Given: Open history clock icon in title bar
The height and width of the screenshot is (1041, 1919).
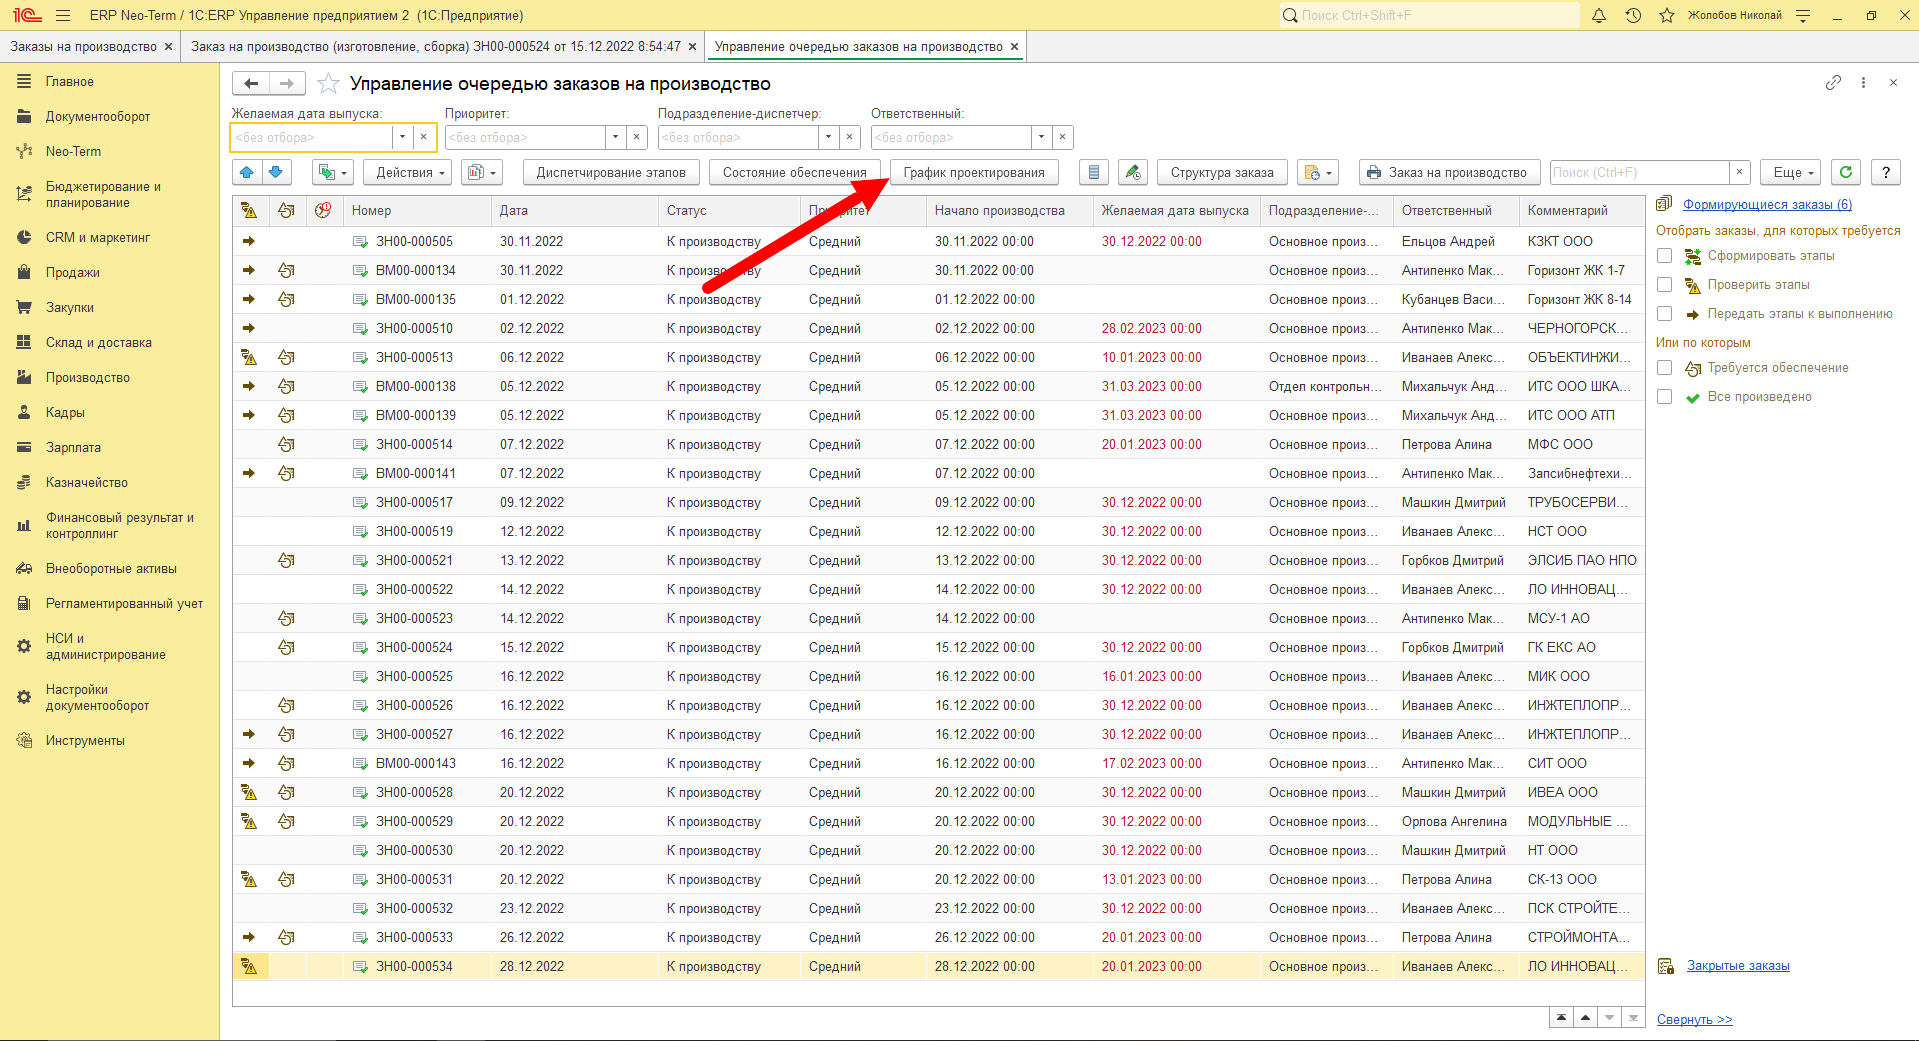Looking at the screenshot, I should 1633,15.
